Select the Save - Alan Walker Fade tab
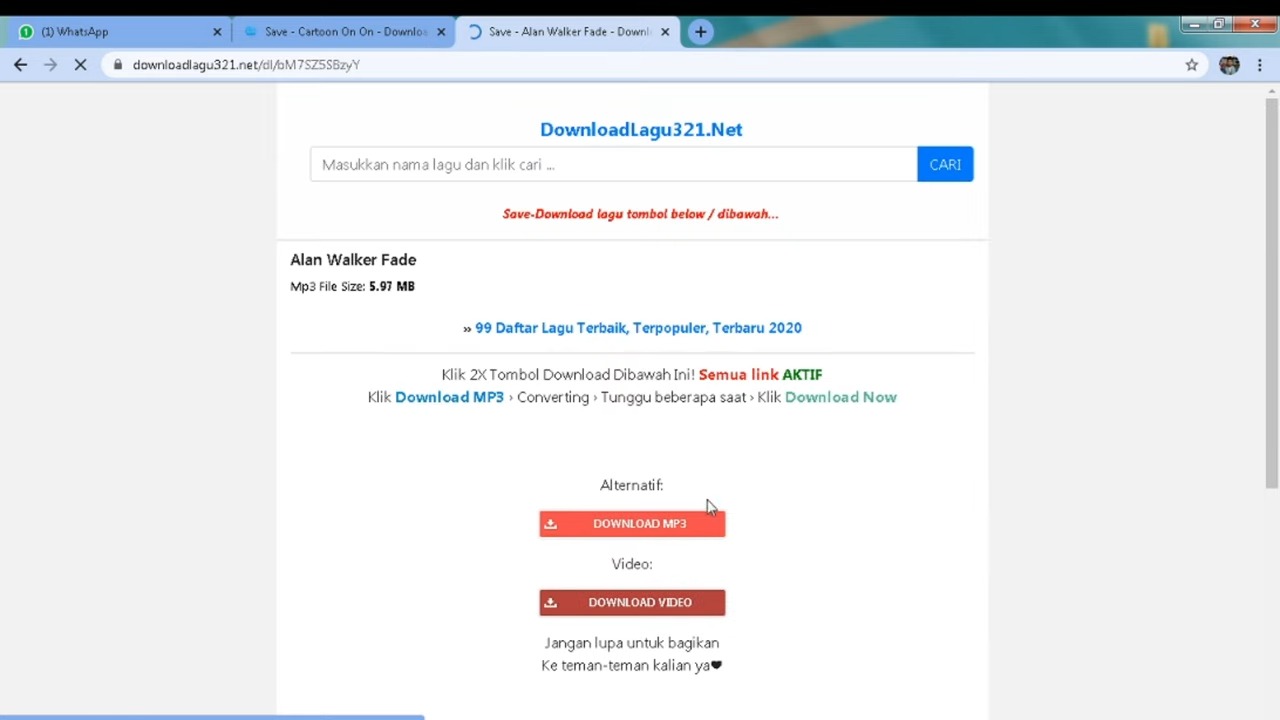The width and height of the screenshot is (1280, 720). click(567, 32)
